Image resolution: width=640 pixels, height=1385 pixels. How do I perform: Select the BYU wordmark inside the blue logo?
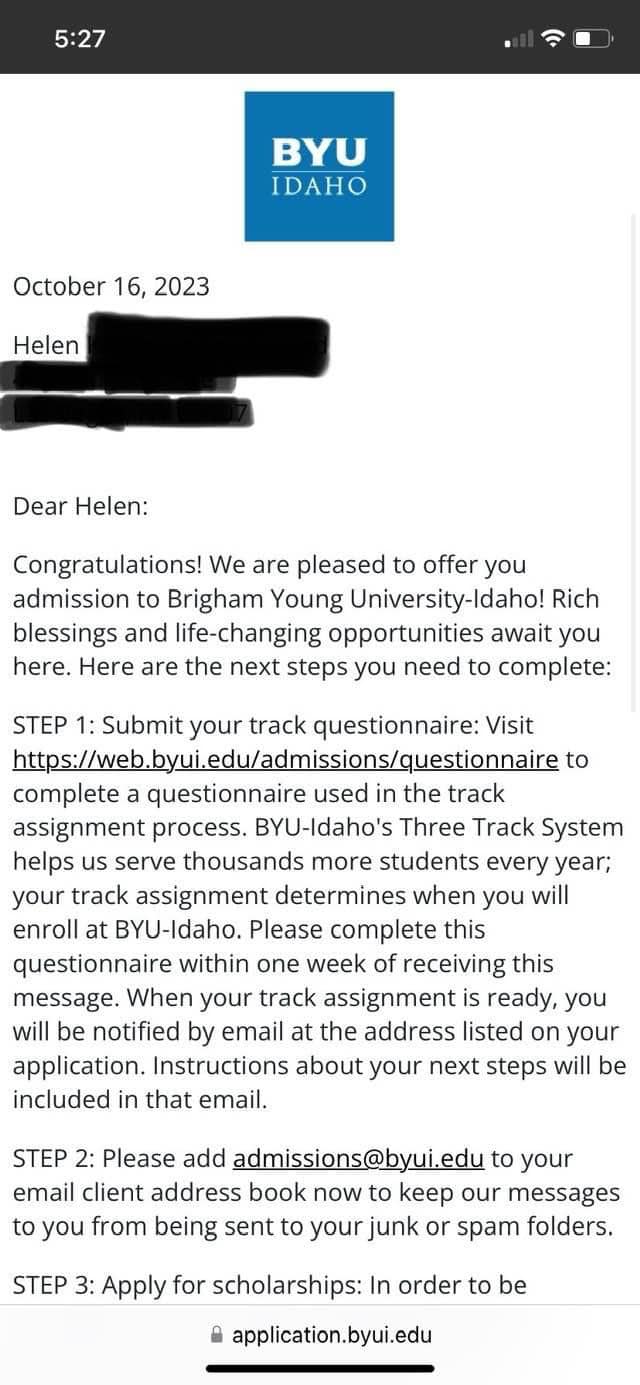[x=318, y=153]
